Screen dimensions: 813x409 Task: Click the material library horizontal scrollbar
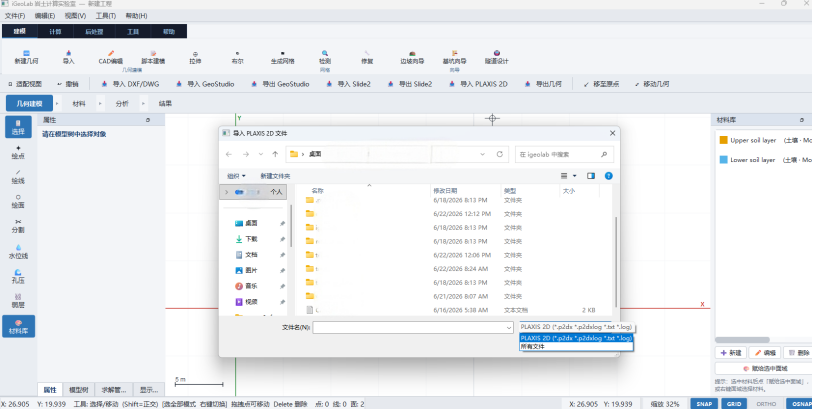[x=742, y=340]
